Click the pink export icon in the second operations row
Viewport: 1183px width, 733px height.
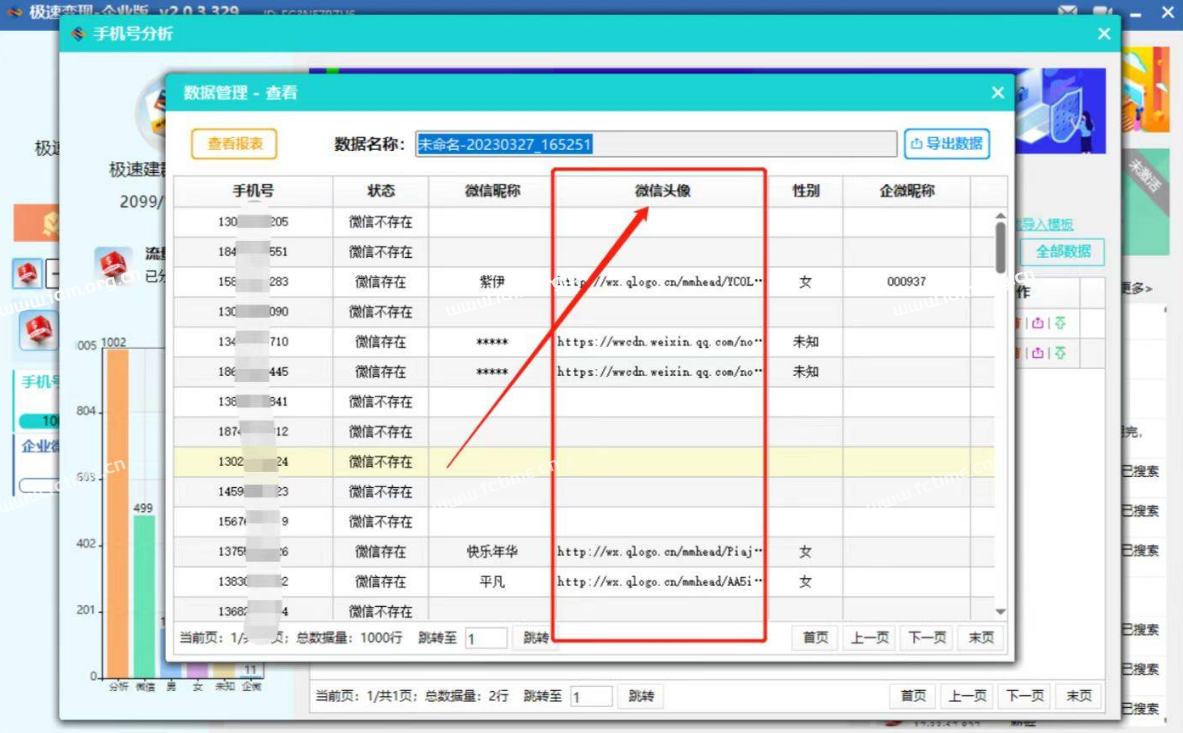[x=1038, y=353]
